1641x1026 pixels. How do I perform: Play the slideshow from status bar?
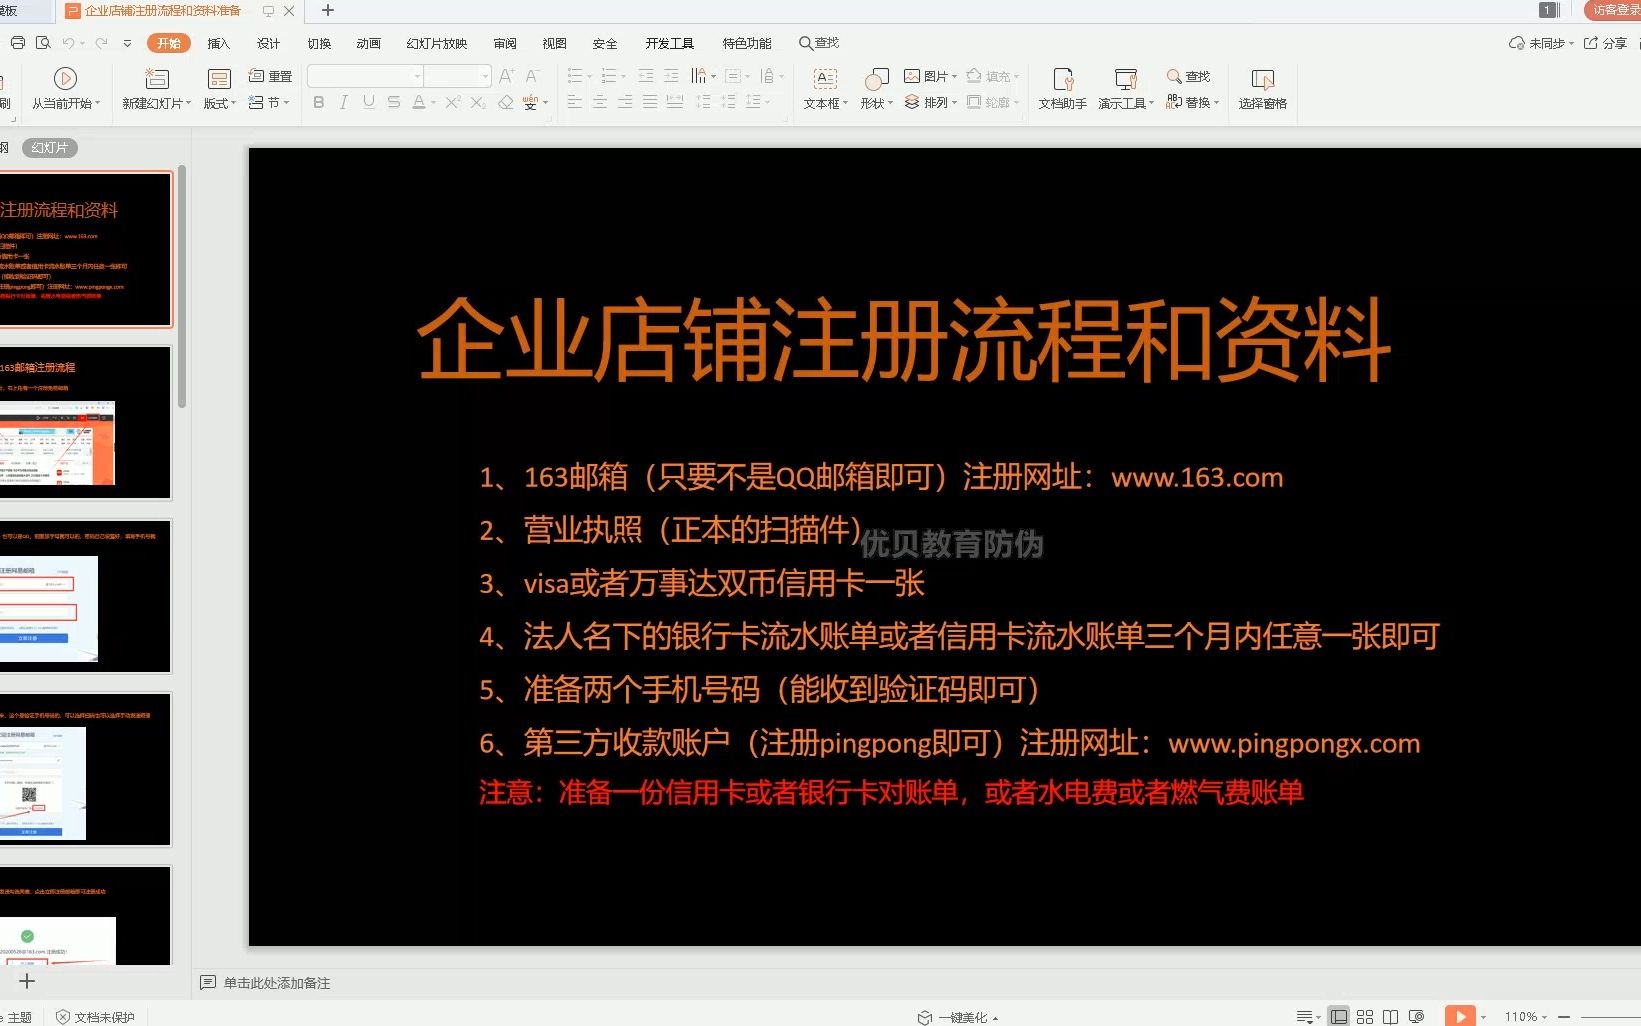(1460, 1016)
